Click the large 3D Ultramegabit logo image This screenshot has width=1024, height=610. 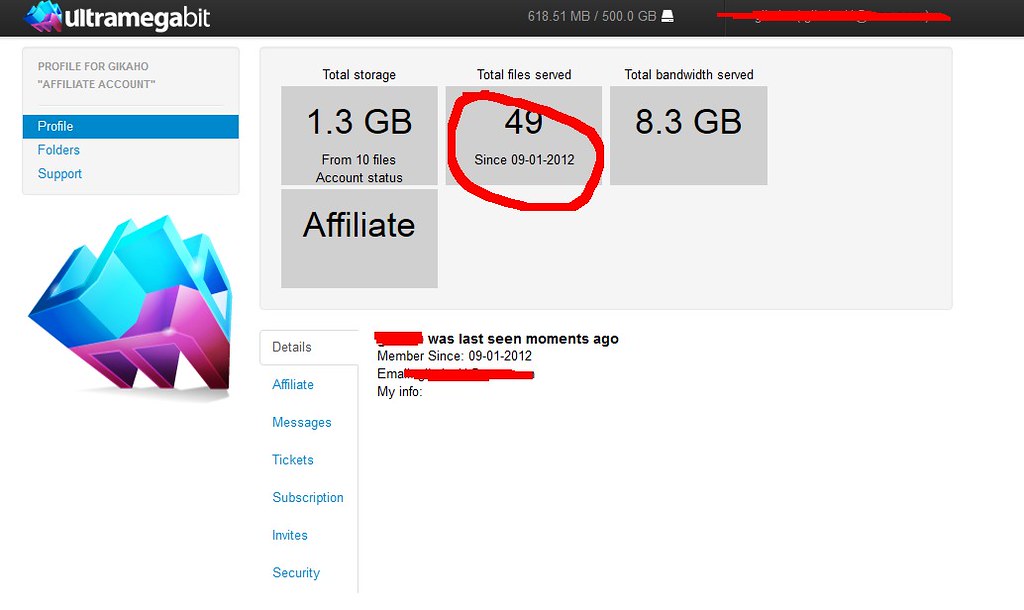pyautogui.click(x=128, y=305)
